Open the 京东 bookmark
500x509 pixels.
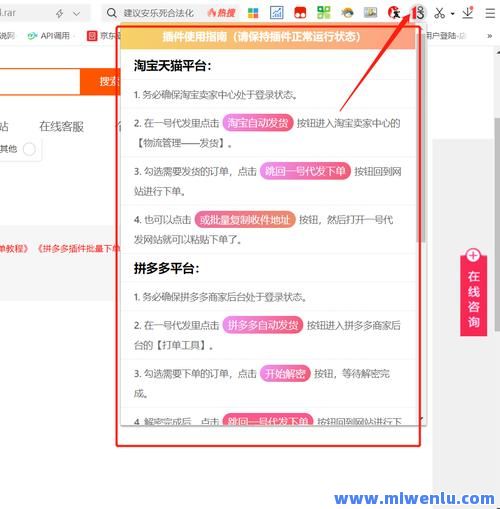tap(103, 36)
